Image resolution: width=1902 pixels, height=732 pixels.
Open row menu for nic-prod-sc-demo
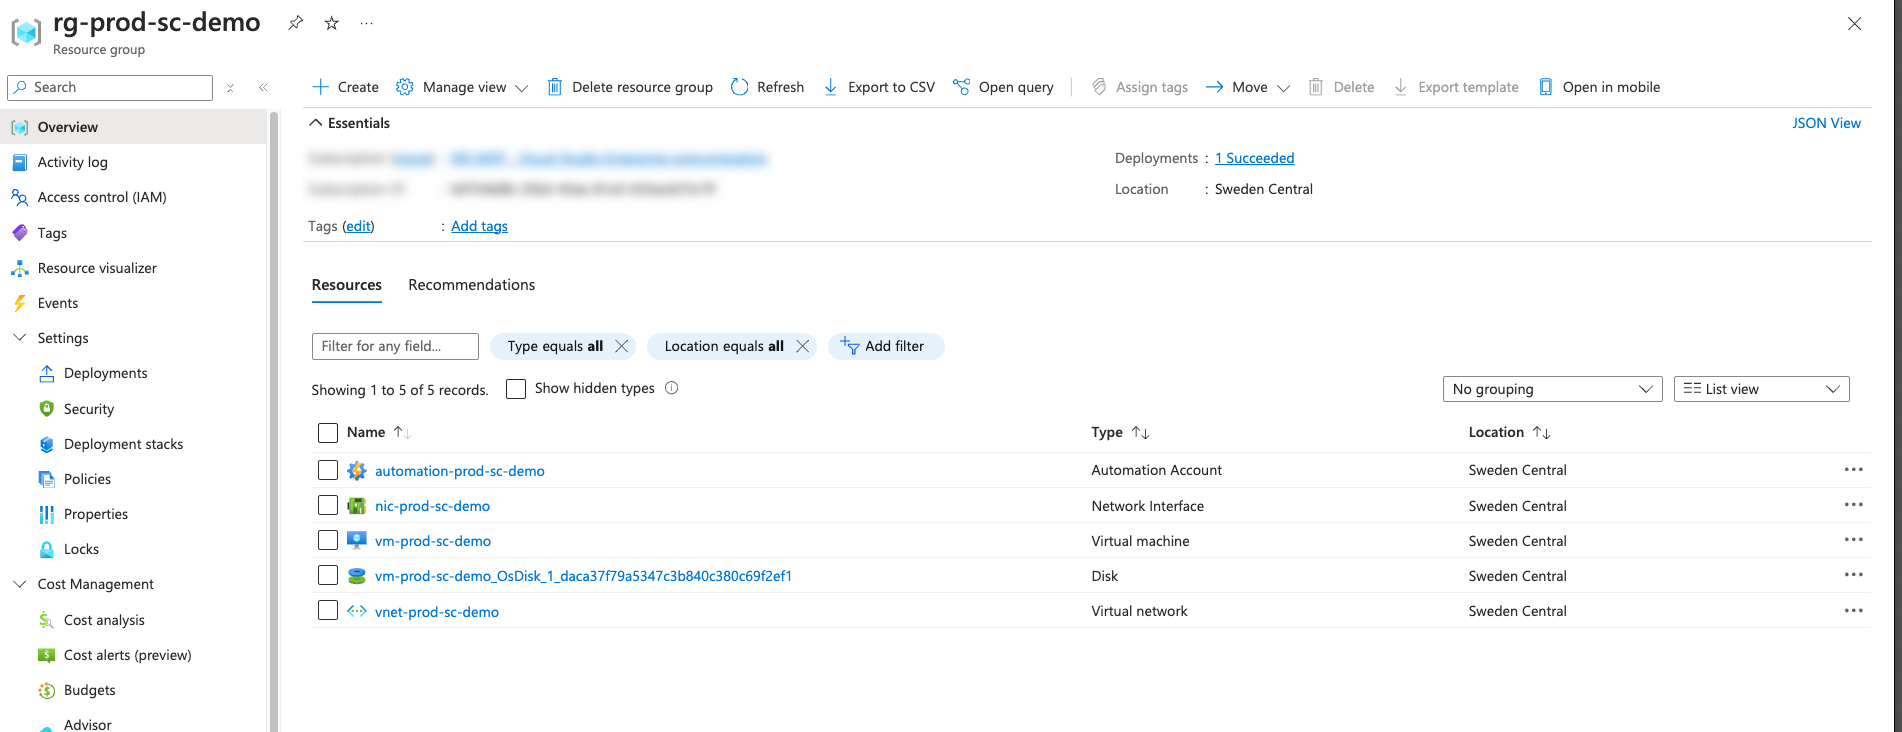[x=1853, y=504]
